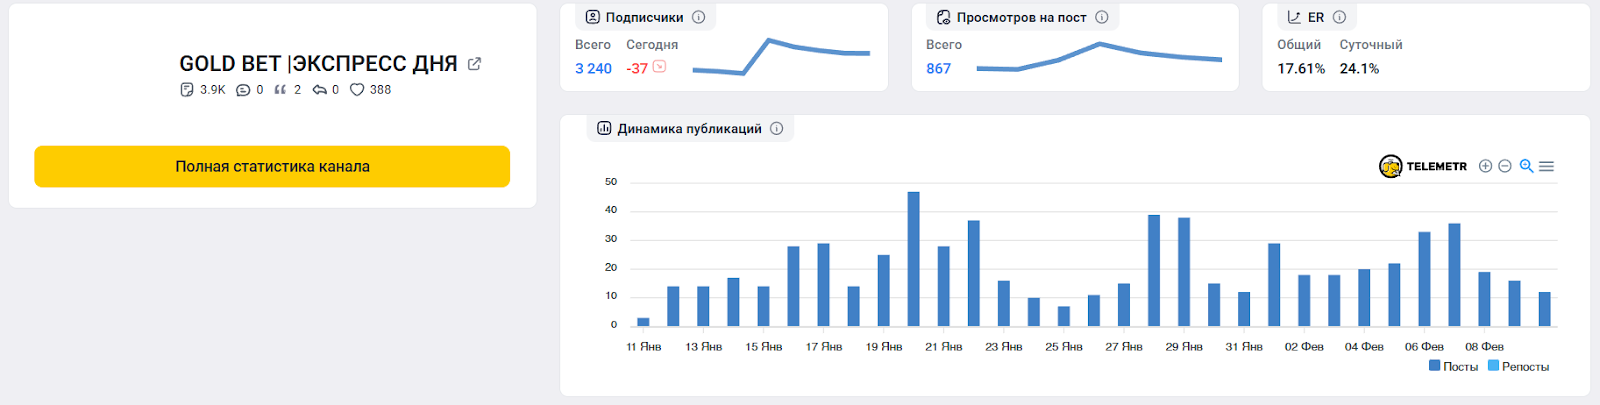Click the posts count icon showing 3.9K

tap(186, 90)
